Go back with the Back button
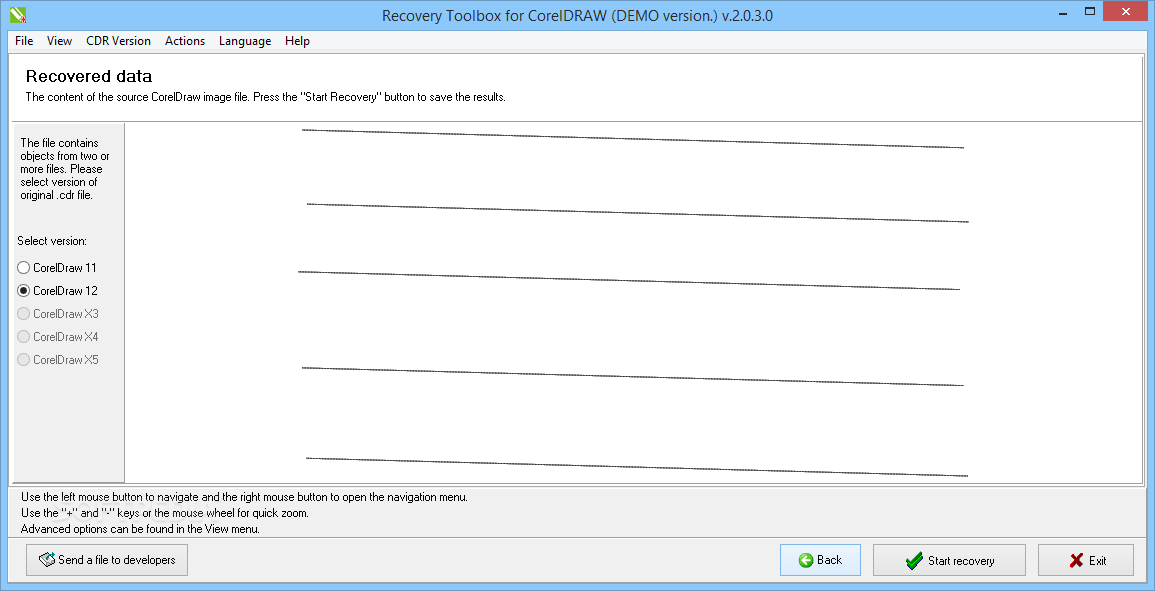This screenshot has width=1155, height=591. [x=820, y=560]
